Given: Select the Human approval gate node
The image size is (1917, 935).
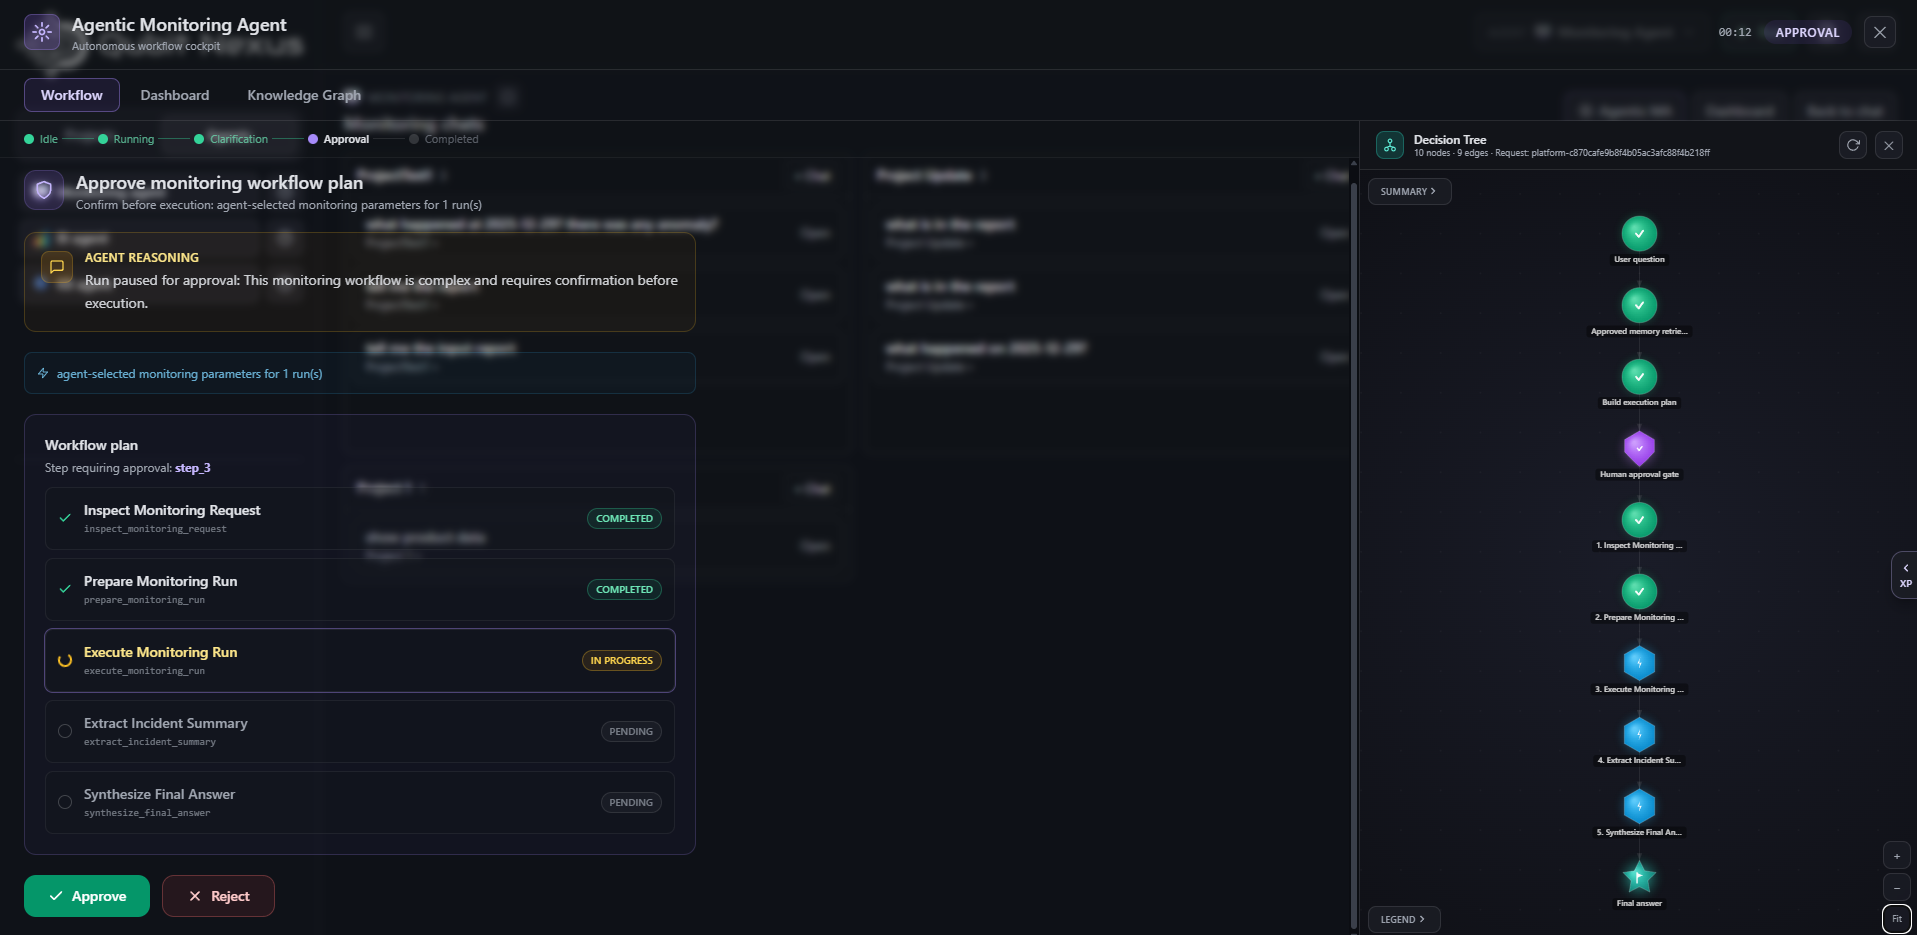Looking at the screenshot, I should [1639, 448].
